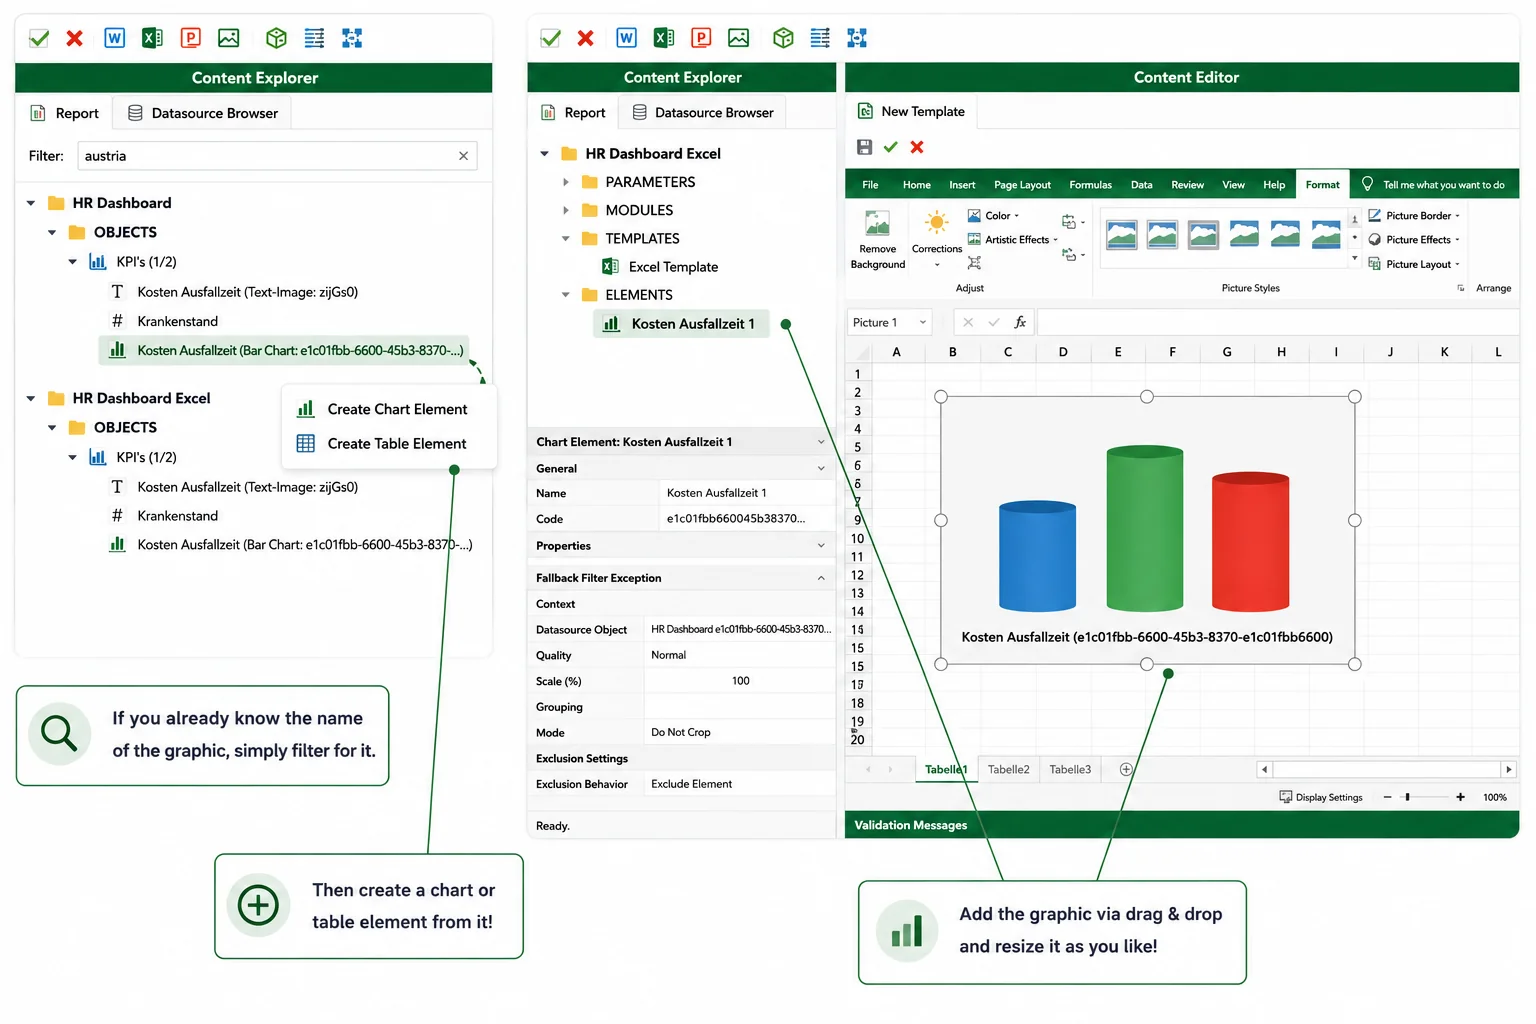
Task: Click the zoom in plus button beside 100%
Action: pos(1460,797)
